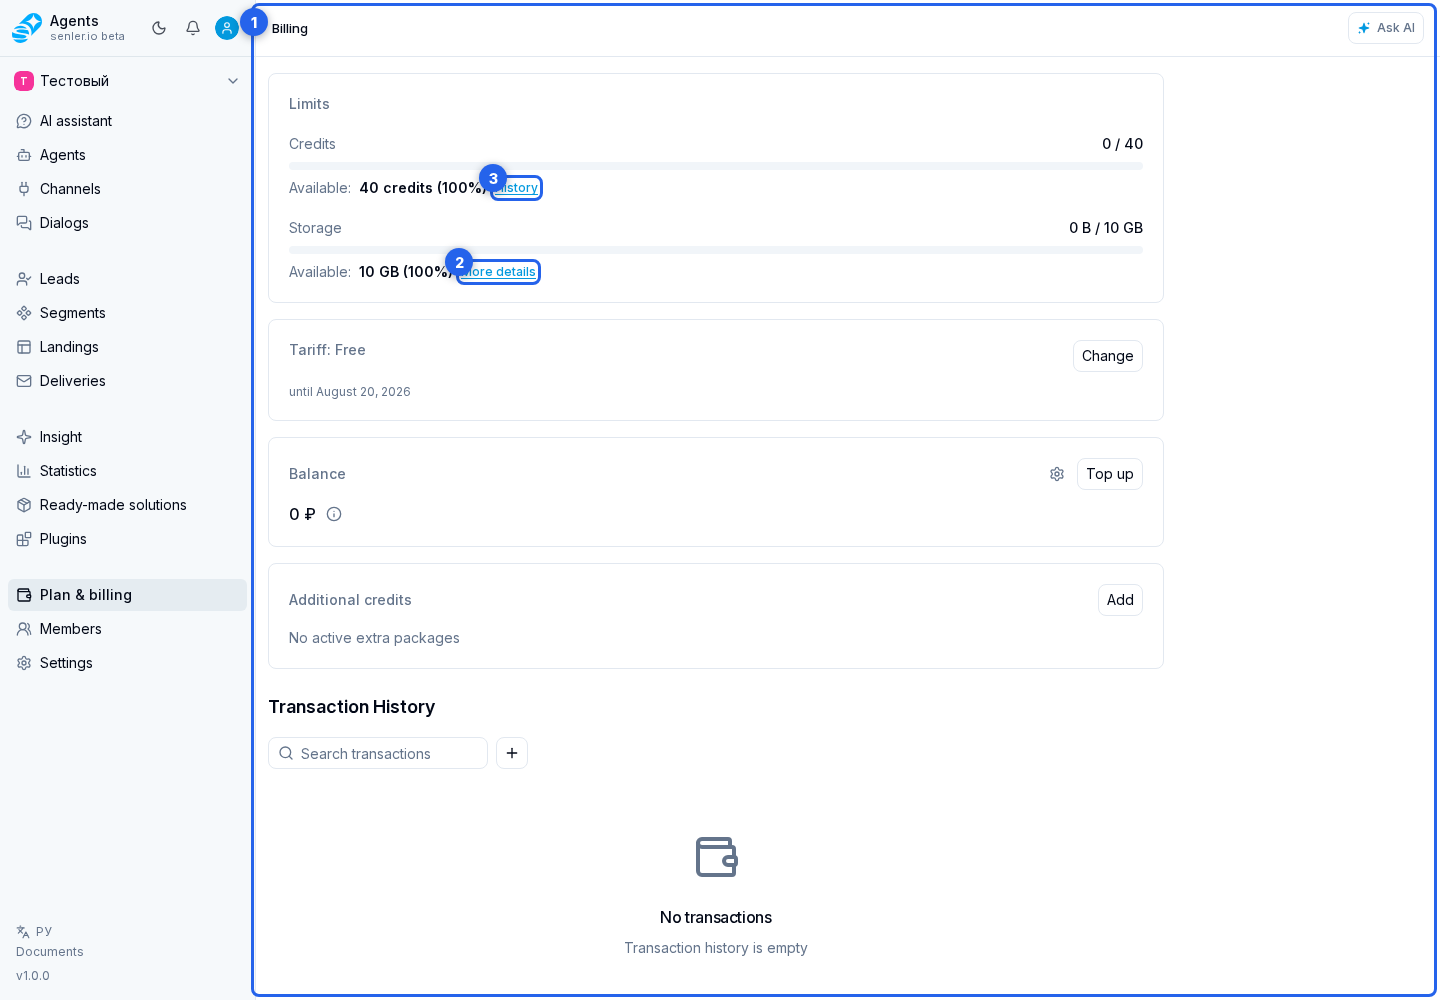Open the Documents link
Image resolution: width=1440 pixels, height=1000 pixels.
click(50, 952)
